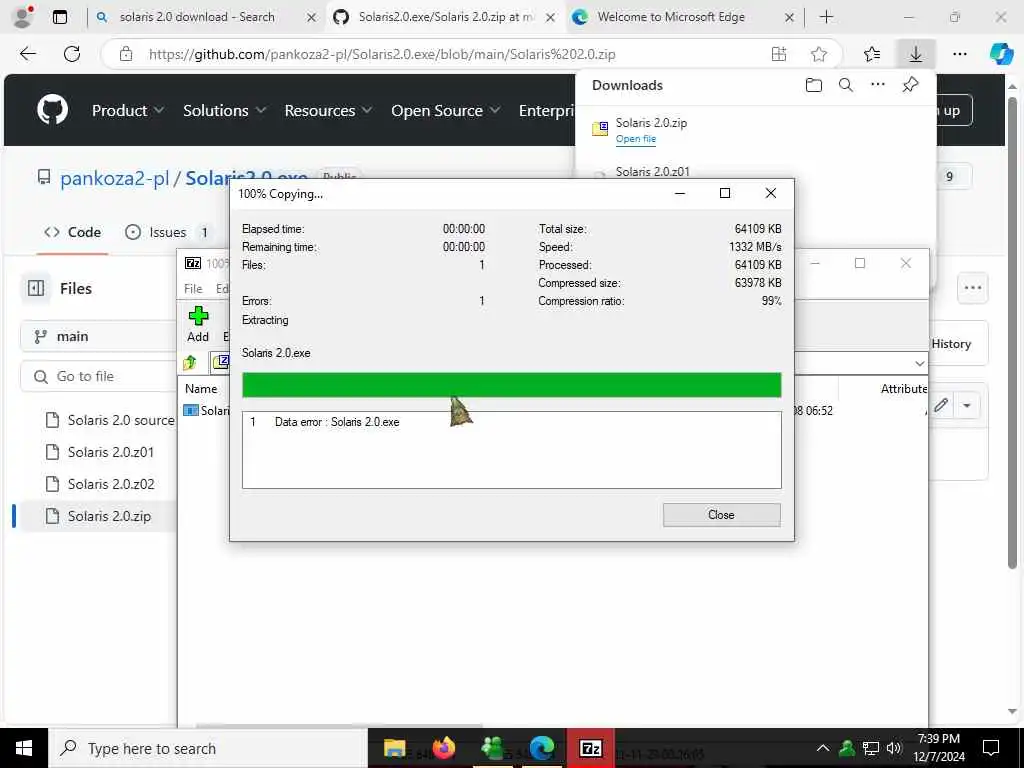
Task: Open Edge Settings and more menu
Action: (x=960, y=54)
